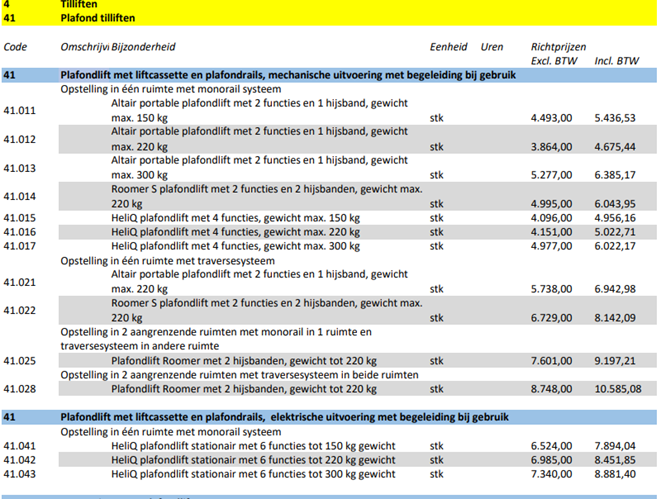Screen dimensions: 661x499
Task: Select price 4.995,00
Action: [x=551, y=204]
